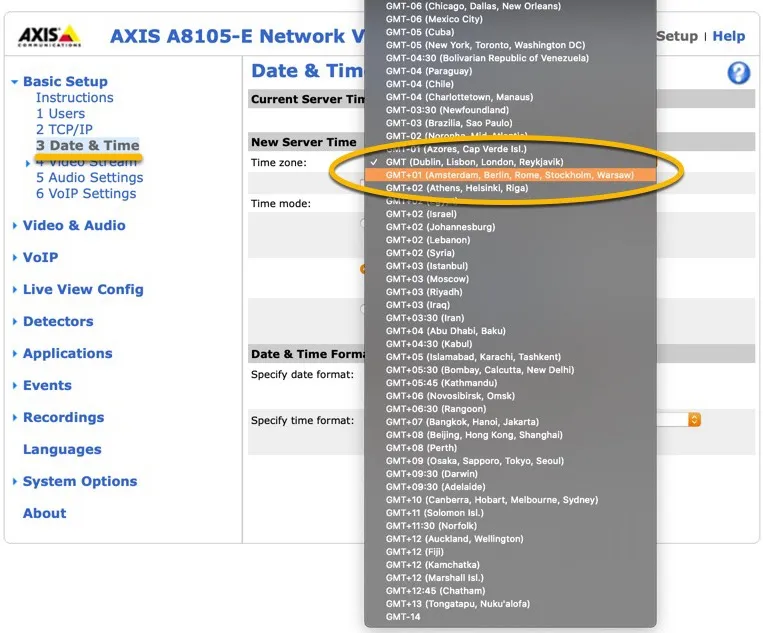Choose GMT-04 Charlottetown, Manaus
763x633 pixels.
tap(510, 97)
